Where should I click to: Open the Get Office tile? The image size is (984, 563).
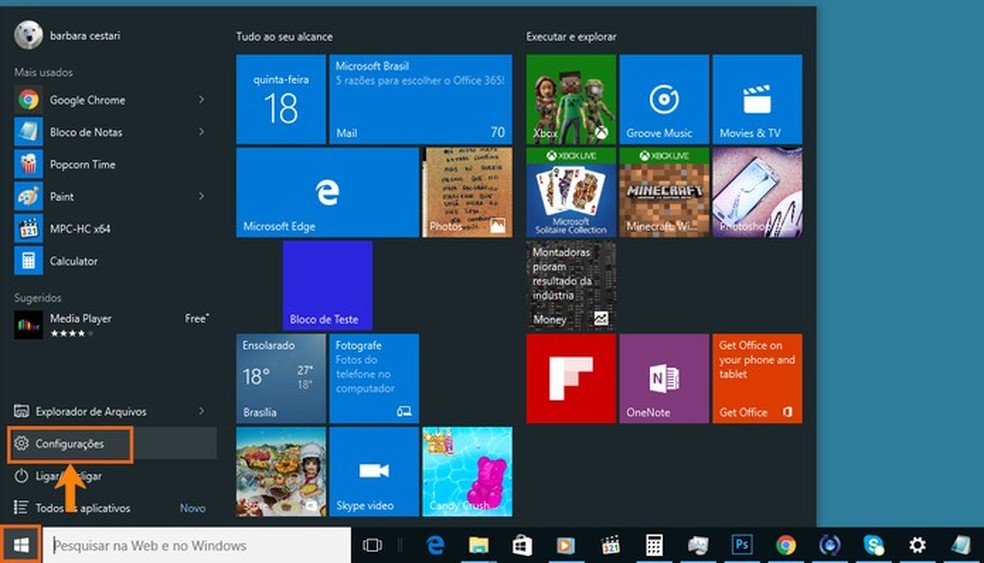(757, 378)
